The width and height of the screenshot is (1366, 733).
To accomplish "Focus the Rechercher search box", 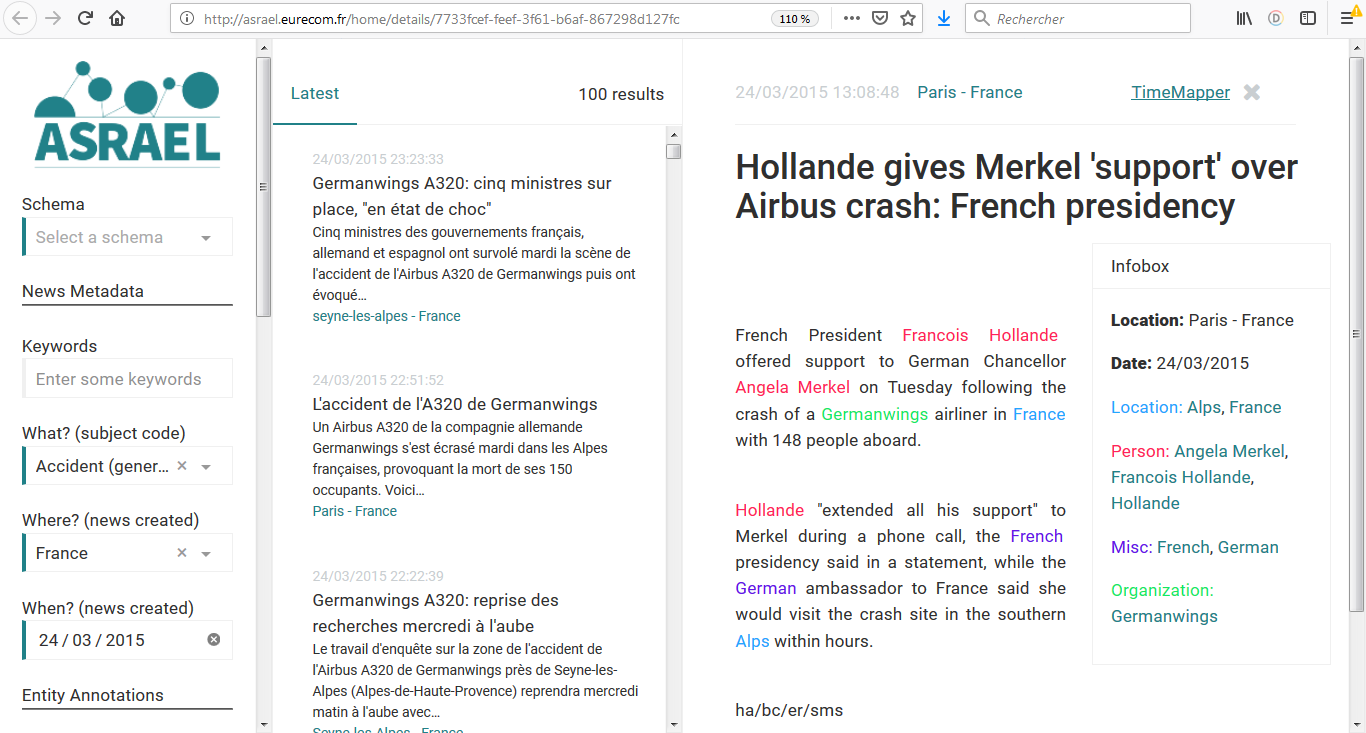I will coord(1078,18).
